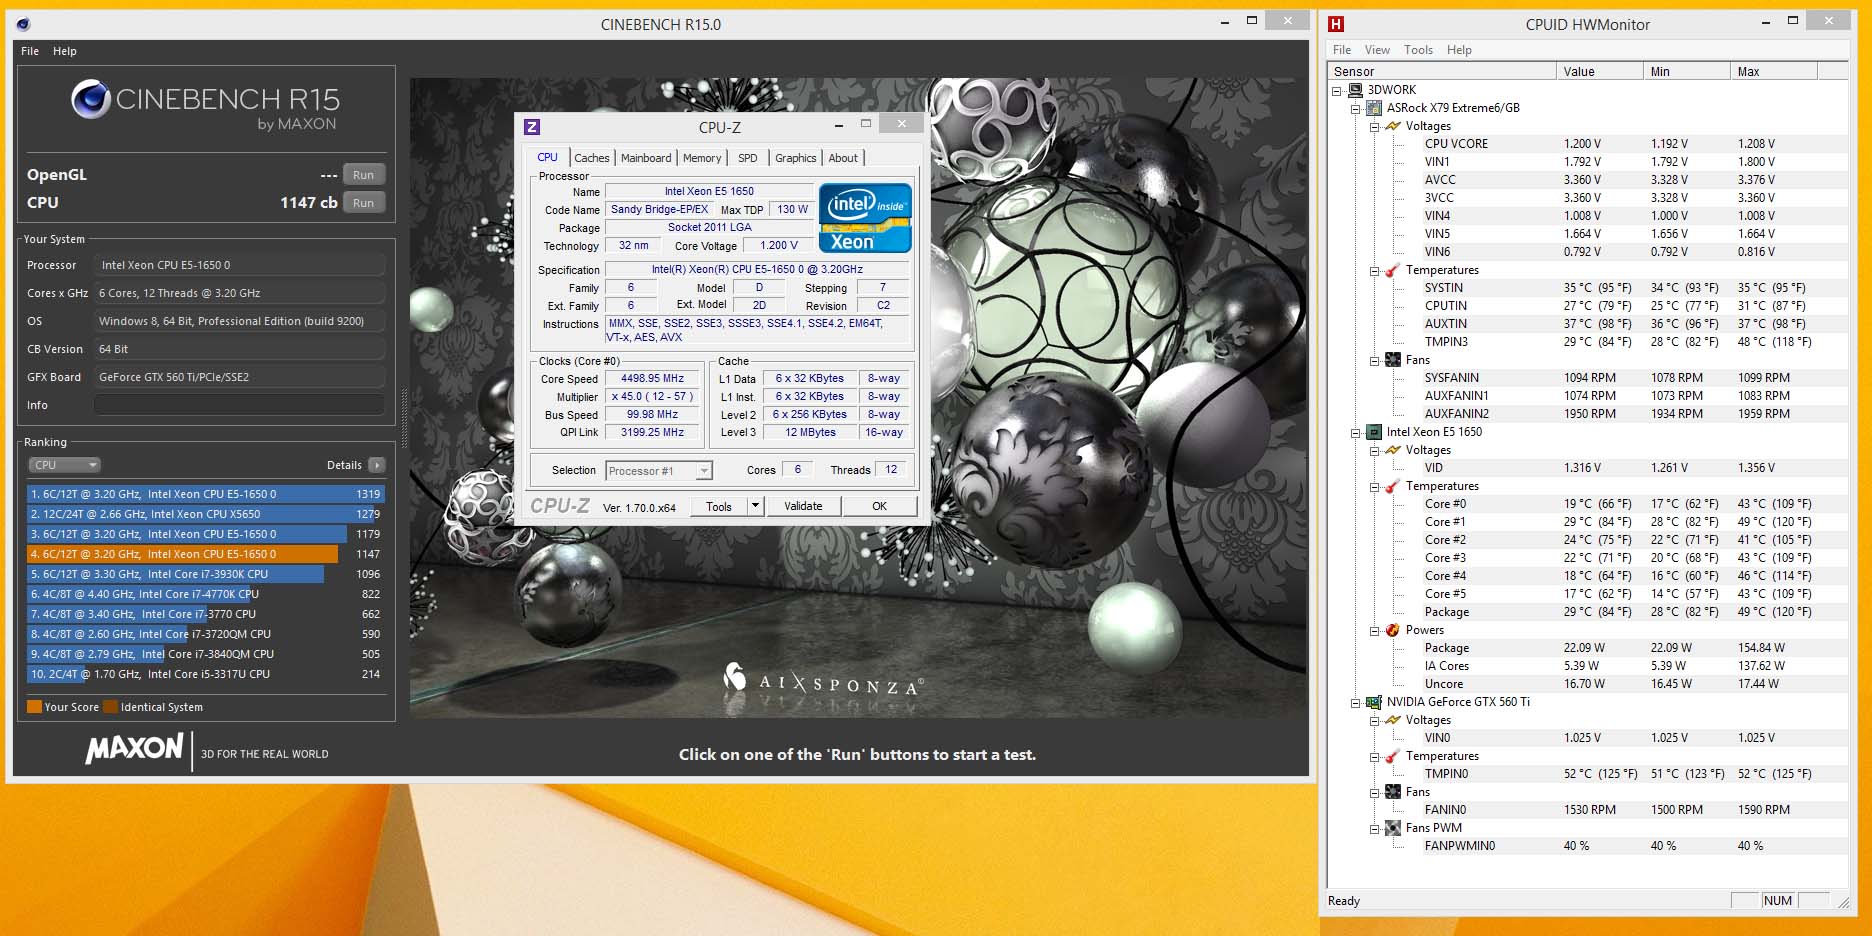Select the ASRock X79 Extreme6/GB motherboard icon
Screen dimensions: 1872x936
pyautogui.click(x=1374, y=108)
